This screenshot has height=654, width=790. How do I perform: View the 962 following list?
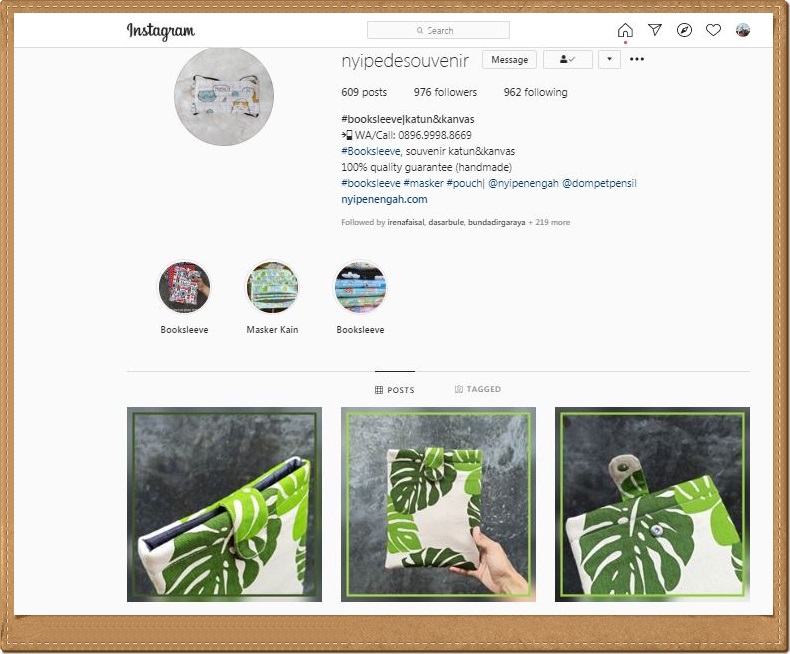click(x=535, y=92)
